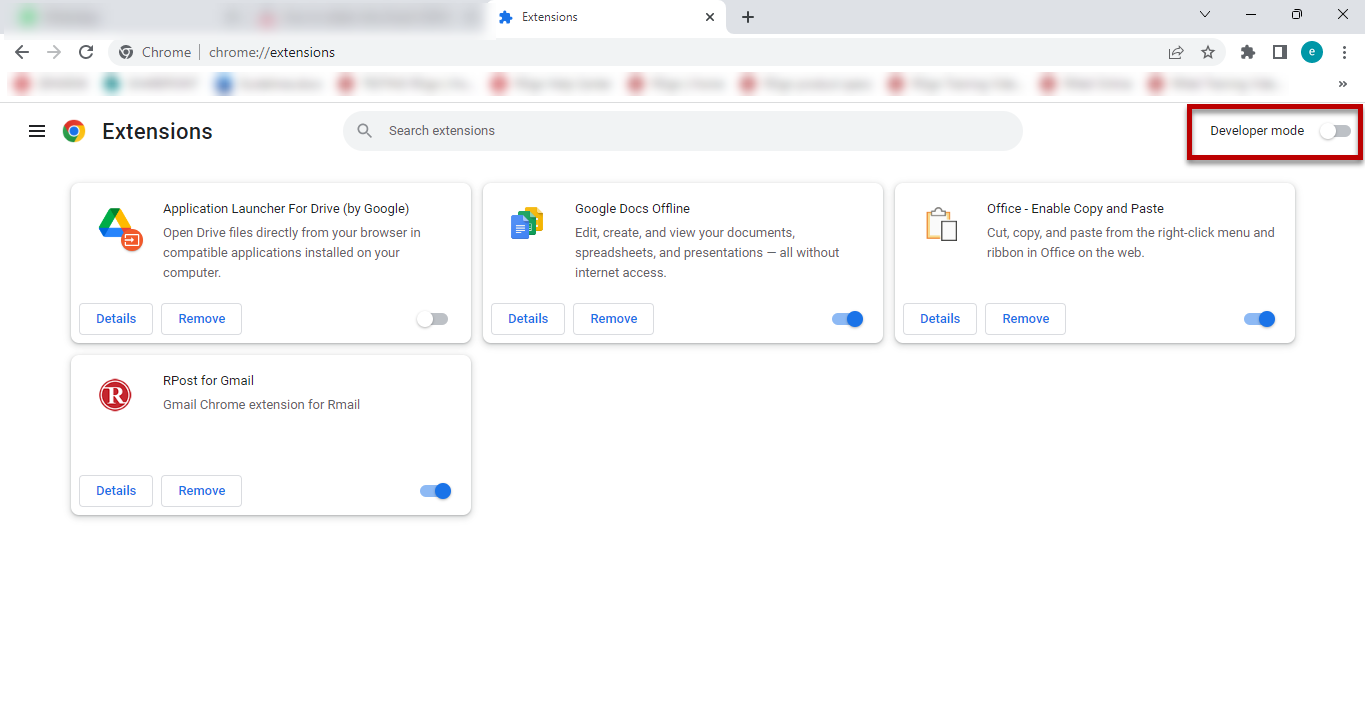
Task: Click the RPost for Gmail logo
Action: (x=115, y=396)
